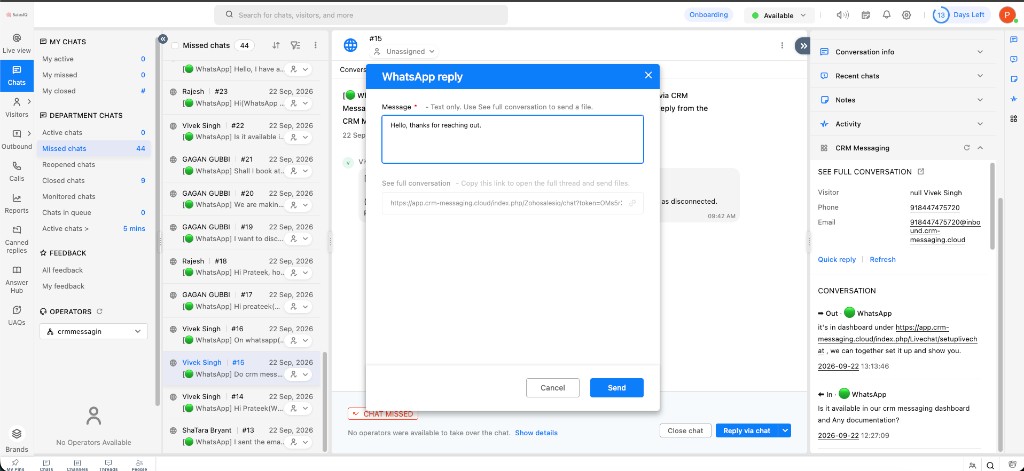Open the widgets grid icon on right rail

pos(1014,118)
